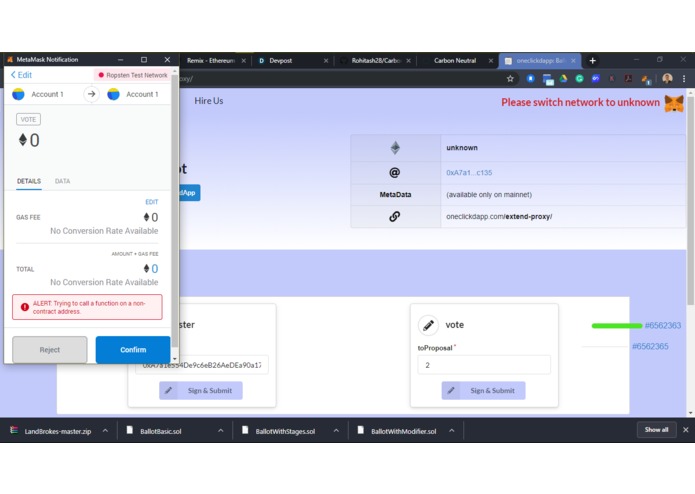Click the register address input field
Viewport: 695px width, 494px height.
[202, 365]
